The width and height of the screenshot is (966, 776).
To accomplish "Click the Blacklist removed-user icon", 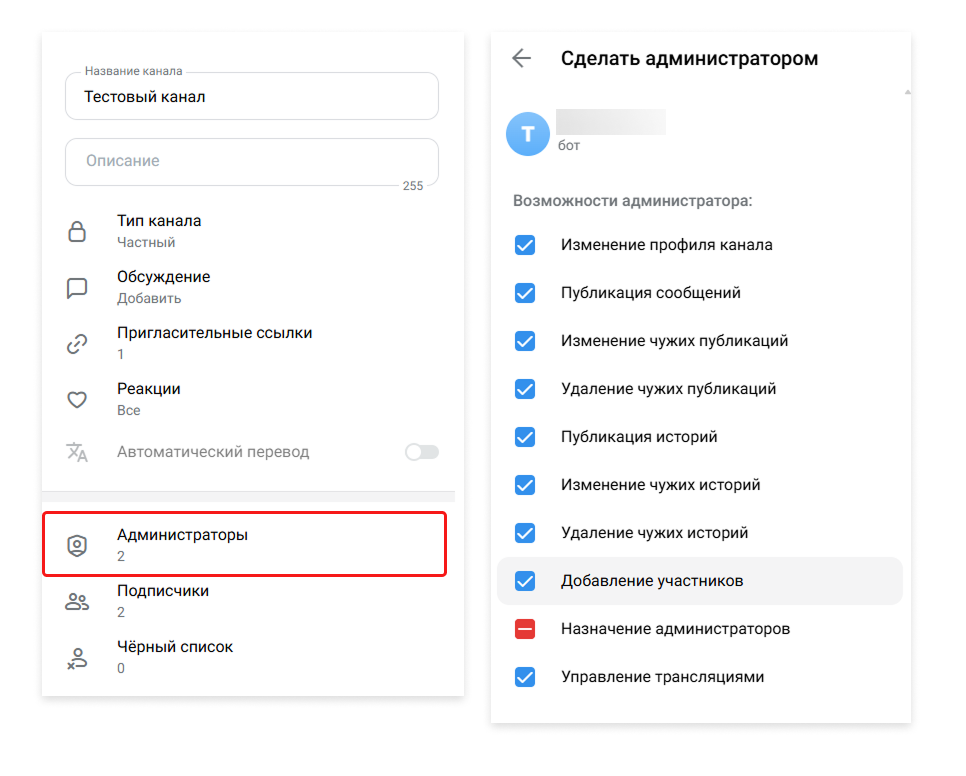I will 77,657.
